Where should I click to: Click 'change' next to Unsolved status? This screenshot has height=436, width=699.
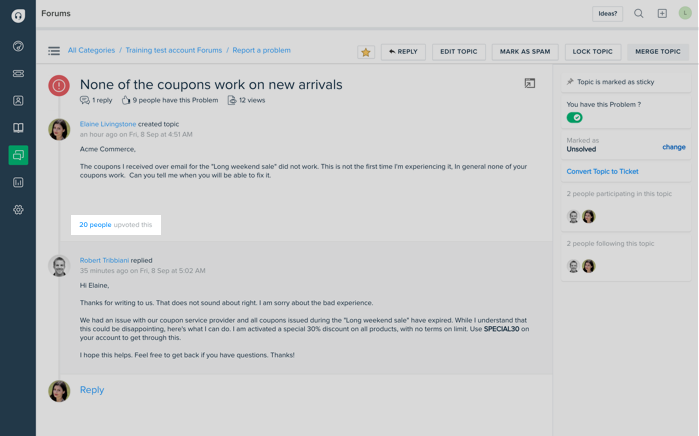pyautogui.click(x=673, y=147)
